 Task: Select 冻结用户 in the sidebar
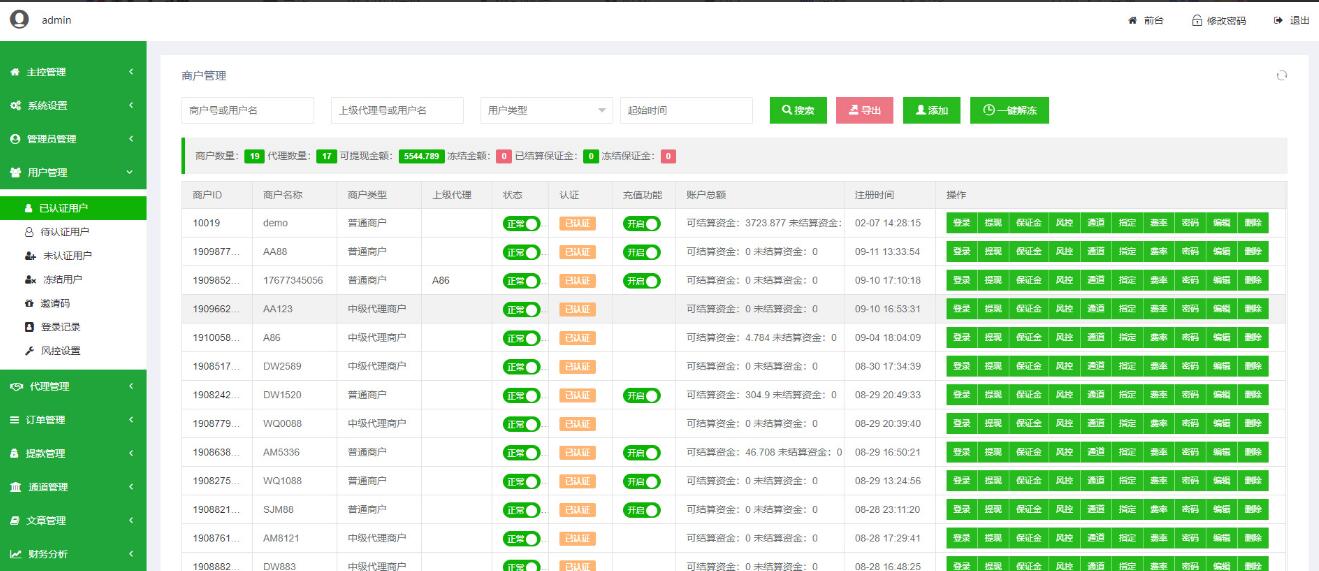point(60,279)
